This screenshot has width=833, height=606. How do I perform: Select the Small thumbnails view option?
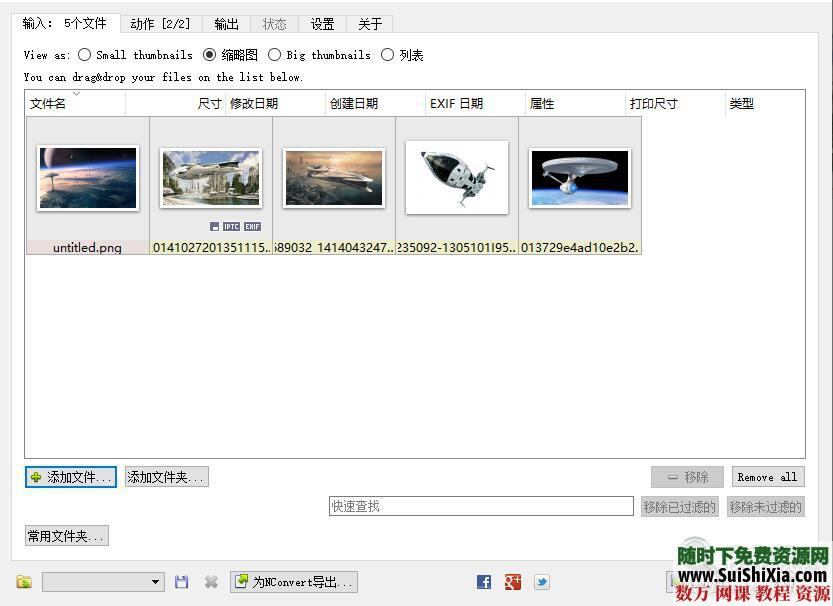click(84, 55)
